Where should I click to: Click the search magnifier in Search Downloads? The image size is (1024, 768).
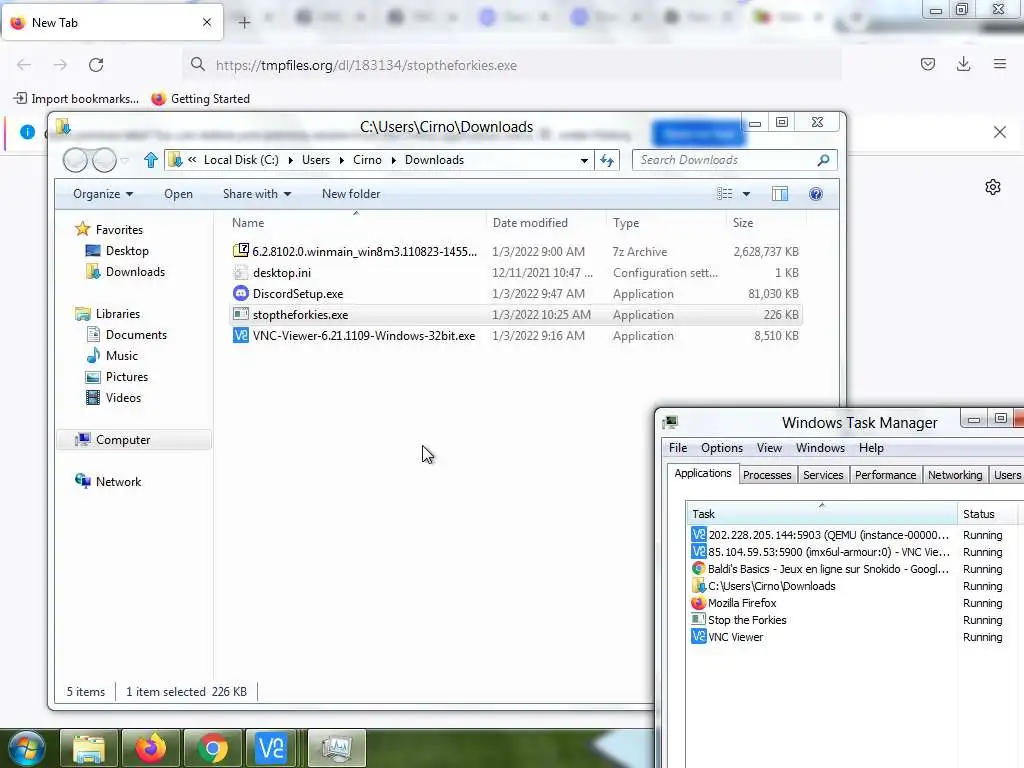click(823, 160)
